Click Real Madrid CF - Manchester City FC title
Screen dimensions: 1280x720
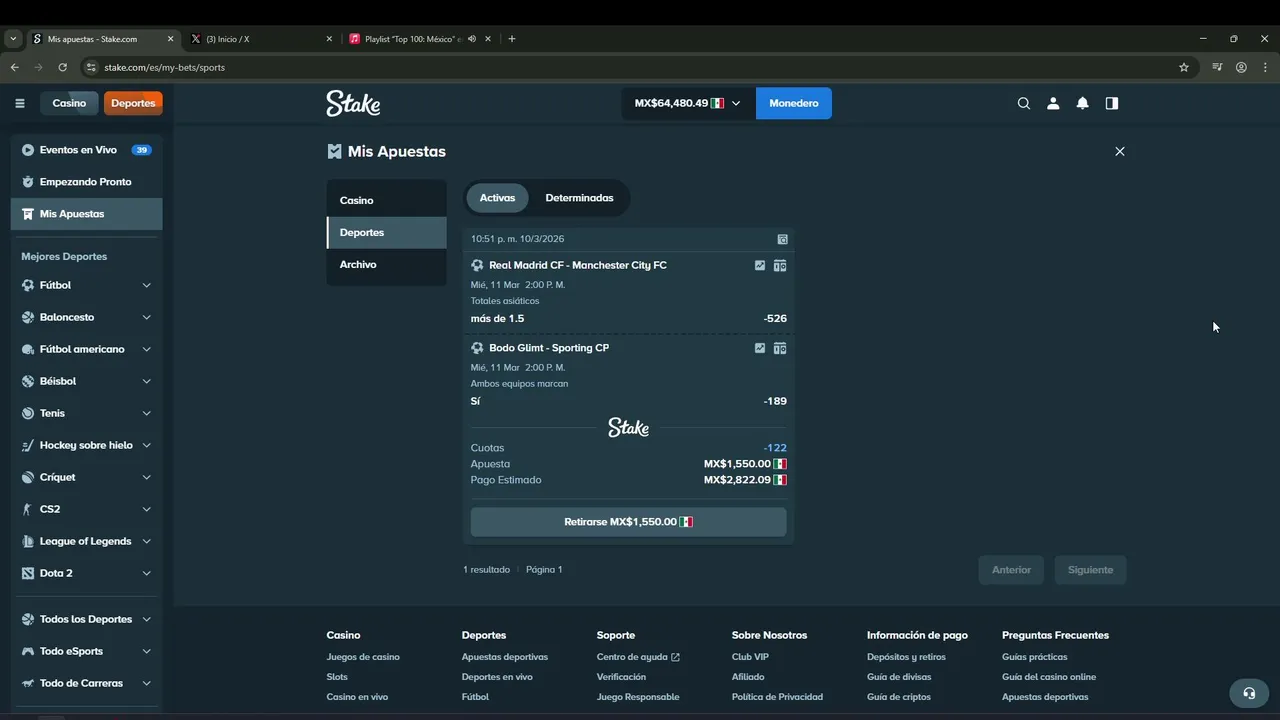[578, 265]
